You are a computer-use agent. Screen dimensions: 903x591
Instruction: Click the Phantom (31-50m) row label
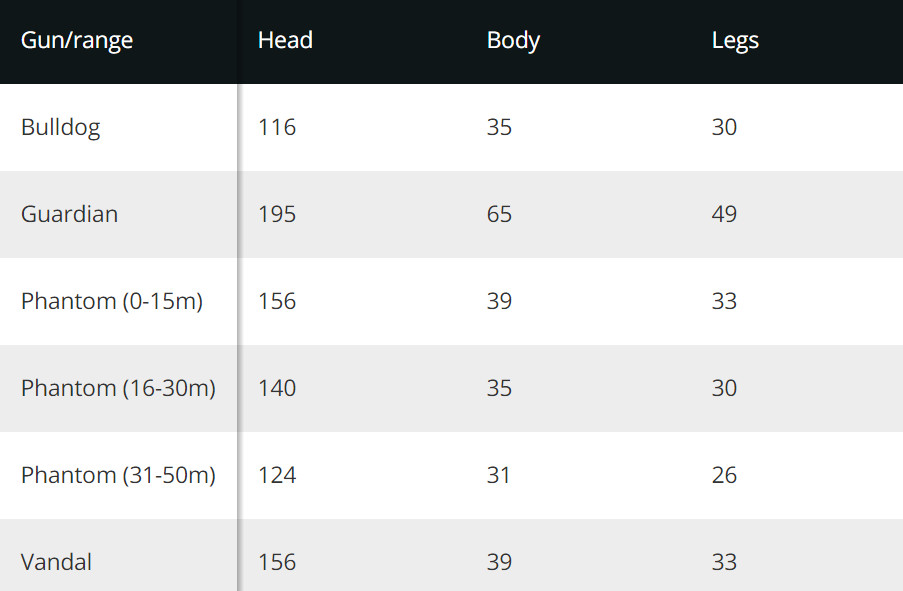point(118,475)
